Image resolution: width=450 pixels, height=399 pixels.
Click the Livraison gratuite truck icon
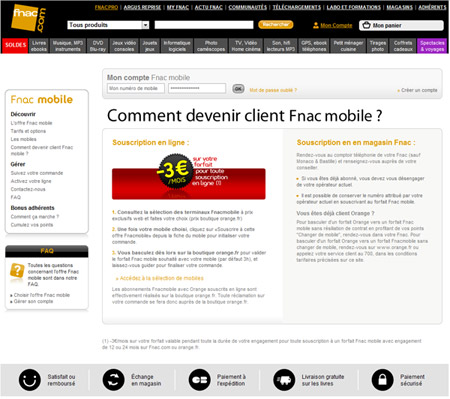tap(284, 380)
